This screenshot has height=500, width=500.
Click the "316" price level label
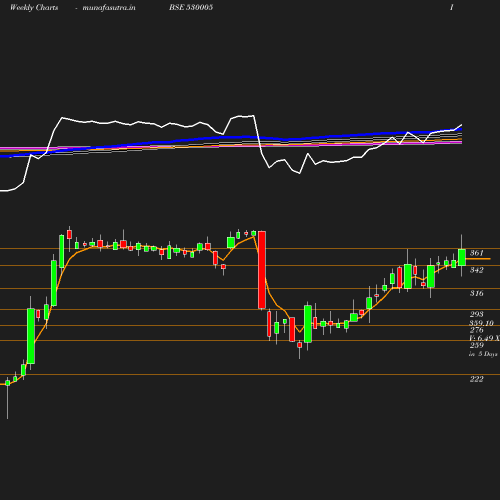coord(476,293)
